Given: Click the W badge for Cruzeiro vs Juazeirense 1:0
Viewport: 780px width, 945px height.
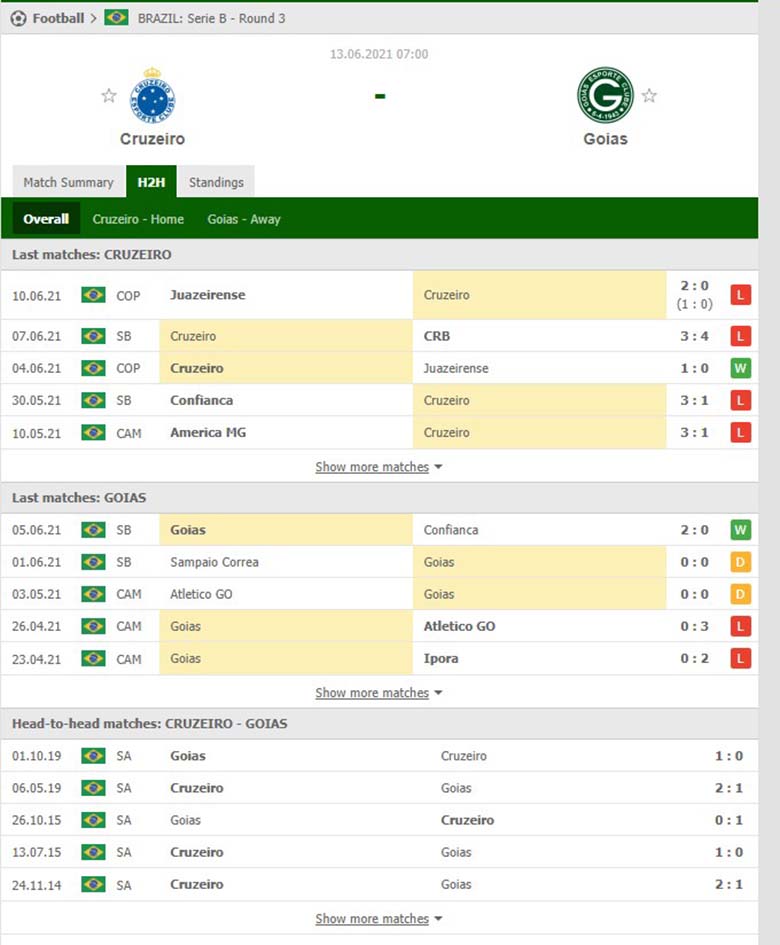Looking at the screenshot, I should [x=740, y=368].
